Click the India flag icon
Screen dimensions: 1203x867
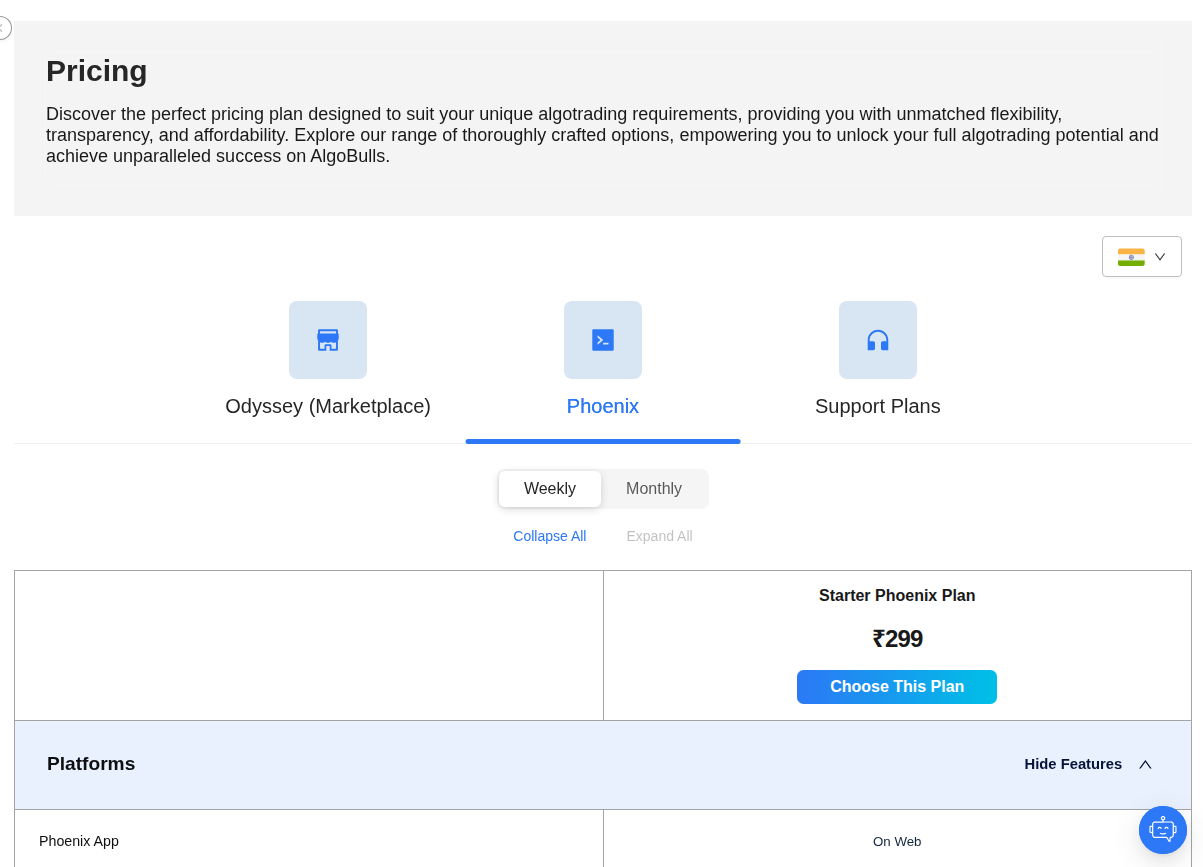[x=1131, y=257]
